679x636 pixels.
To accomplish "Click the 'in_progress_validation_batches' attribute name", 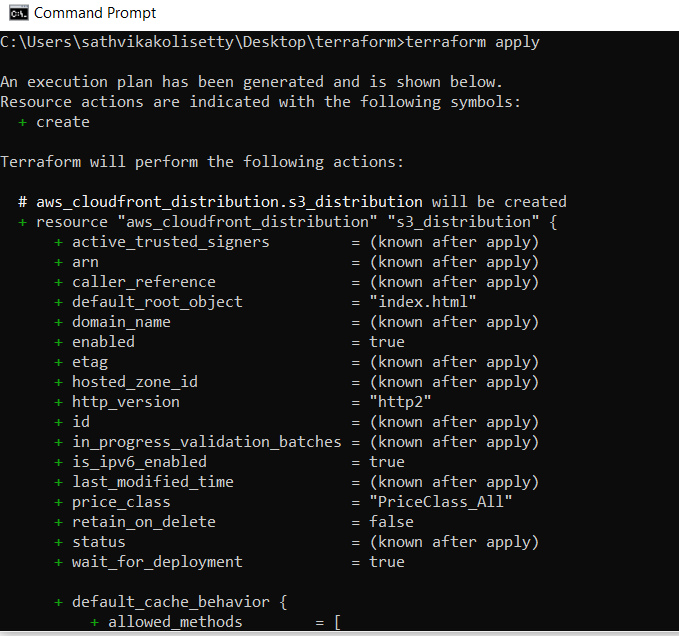I will pyautogui.click(x=207, y=442).
